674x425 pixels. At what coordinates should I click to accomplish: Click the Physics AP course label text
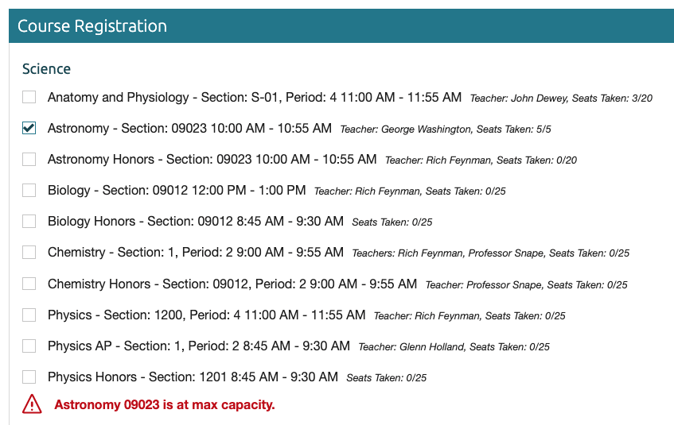tap(199, 346)
